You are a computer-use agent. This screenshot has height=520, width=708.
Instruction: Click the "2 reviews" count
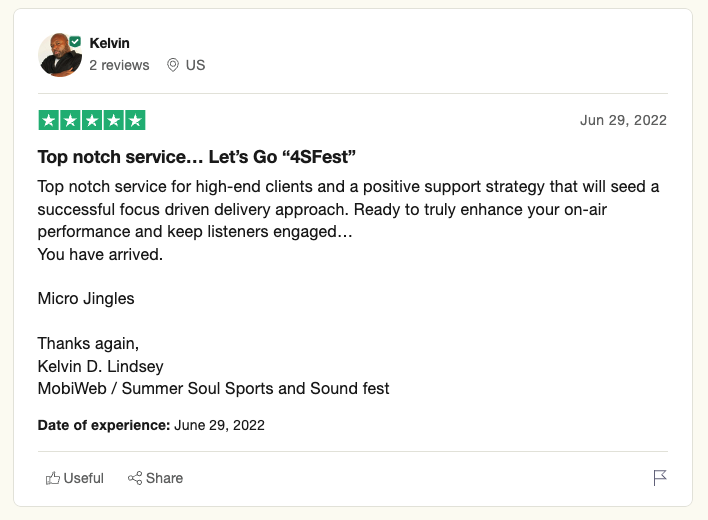(x=119, y=65)
